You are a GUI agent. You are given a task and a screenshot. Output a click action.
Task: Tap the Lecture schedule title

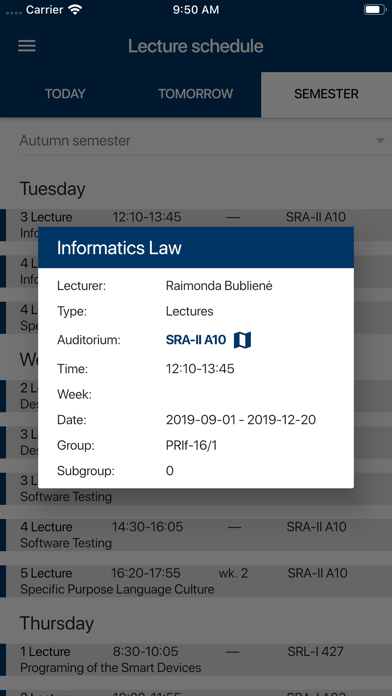196,46
